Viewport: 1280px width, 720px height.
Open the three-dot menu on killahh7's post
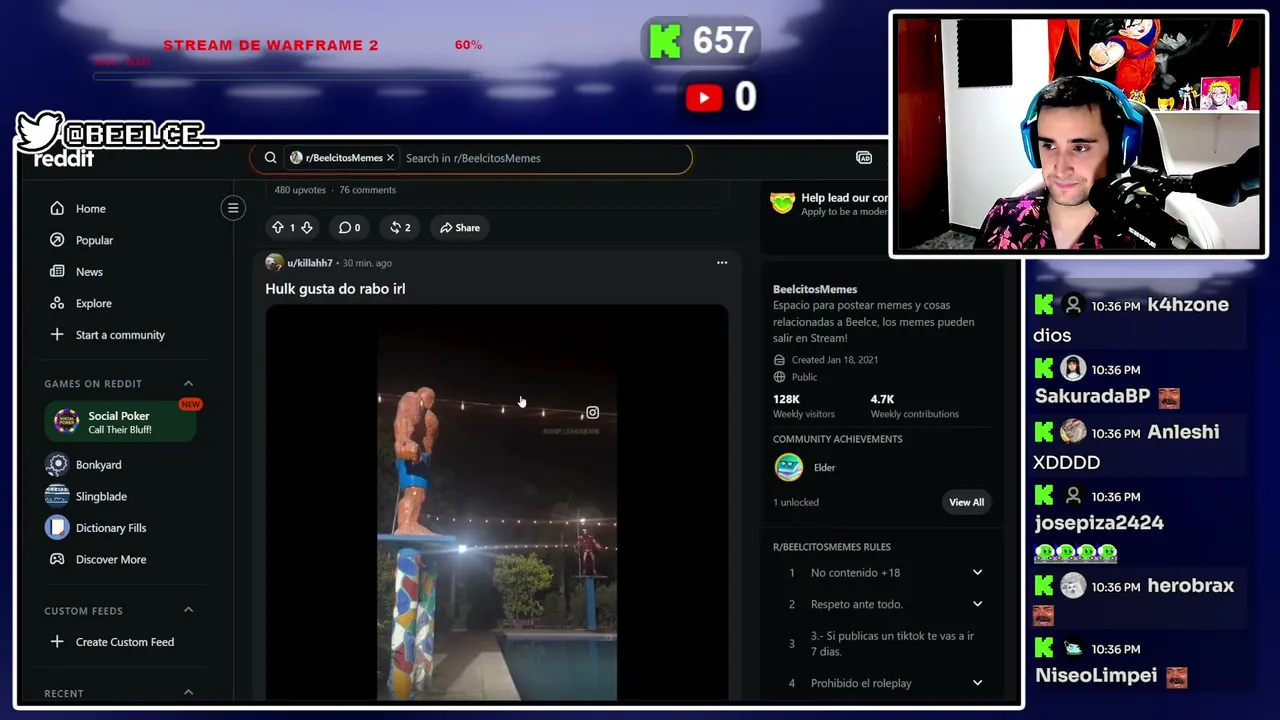(x=722, y=263)
